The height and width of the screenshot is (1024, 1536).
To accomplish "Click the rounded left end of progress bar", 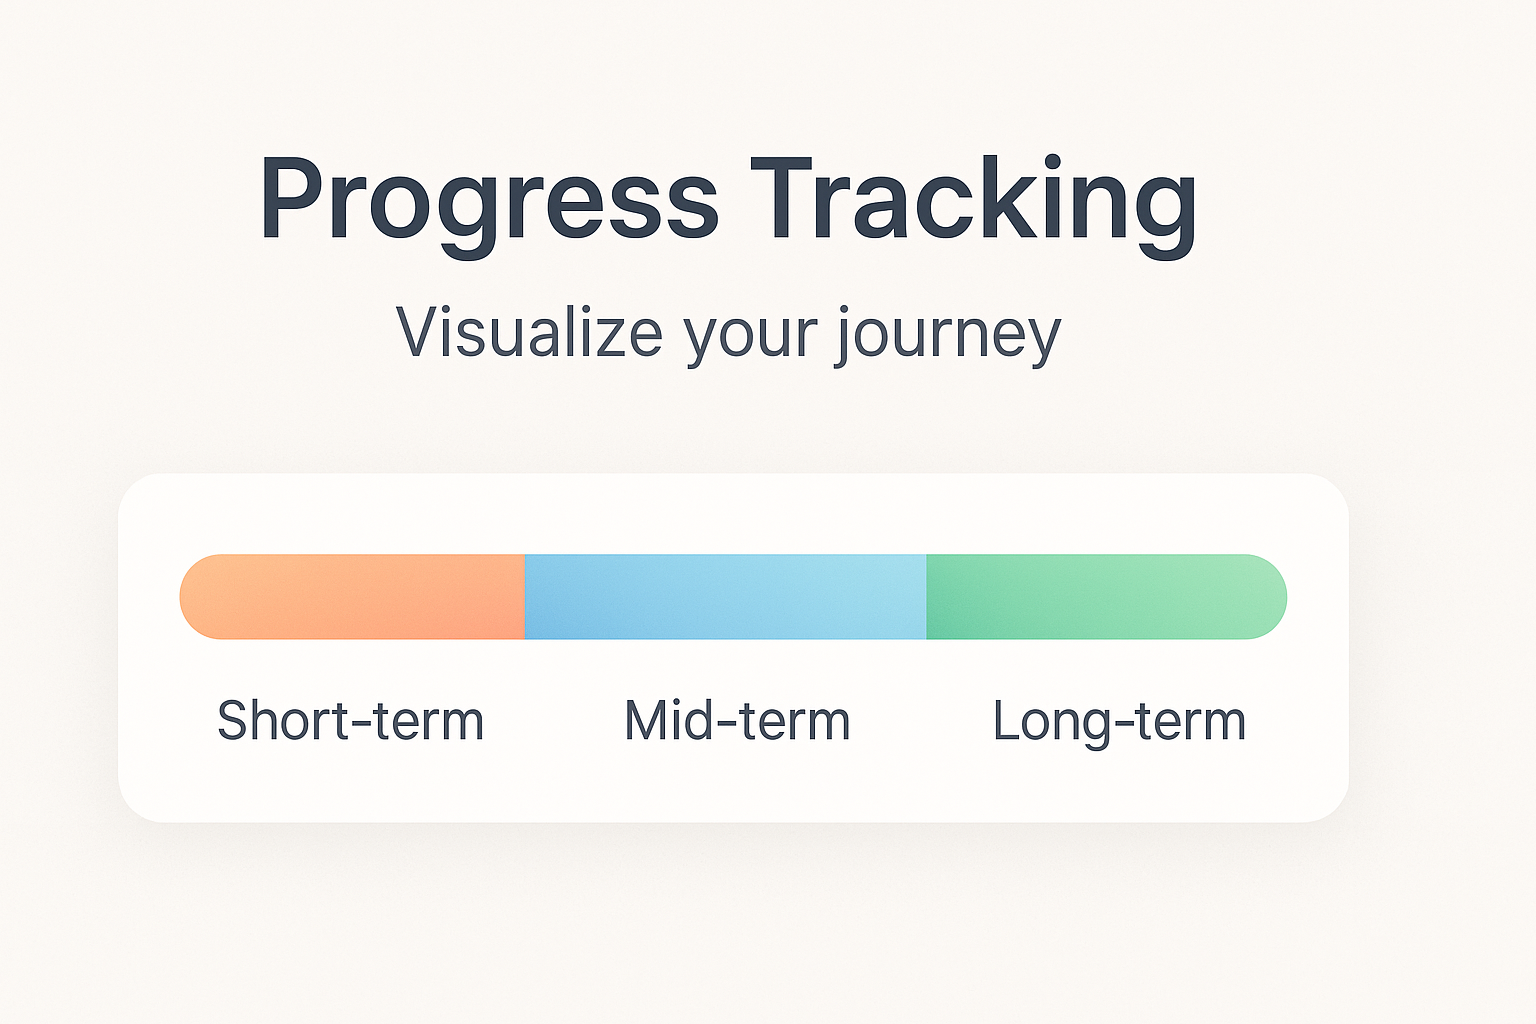I will [200, 597].
